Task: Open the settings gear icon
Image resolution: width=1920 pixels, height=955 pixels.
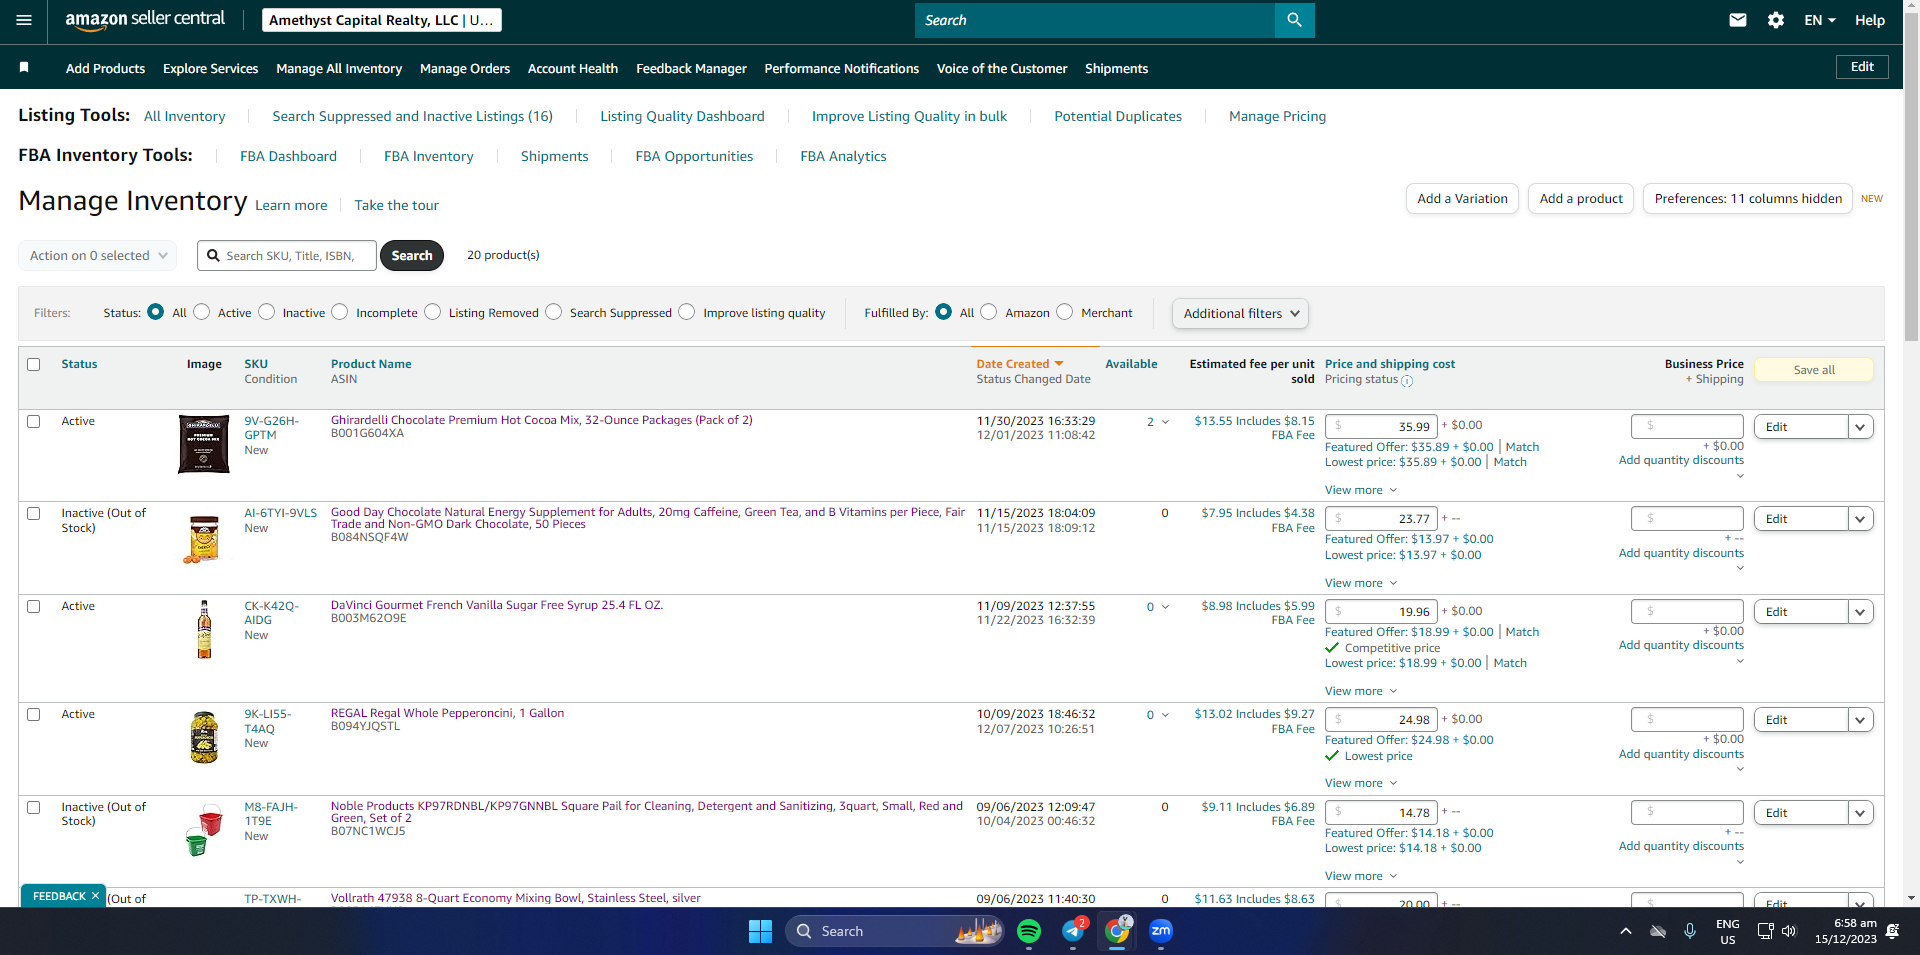Action: [x=1776, y=20]
